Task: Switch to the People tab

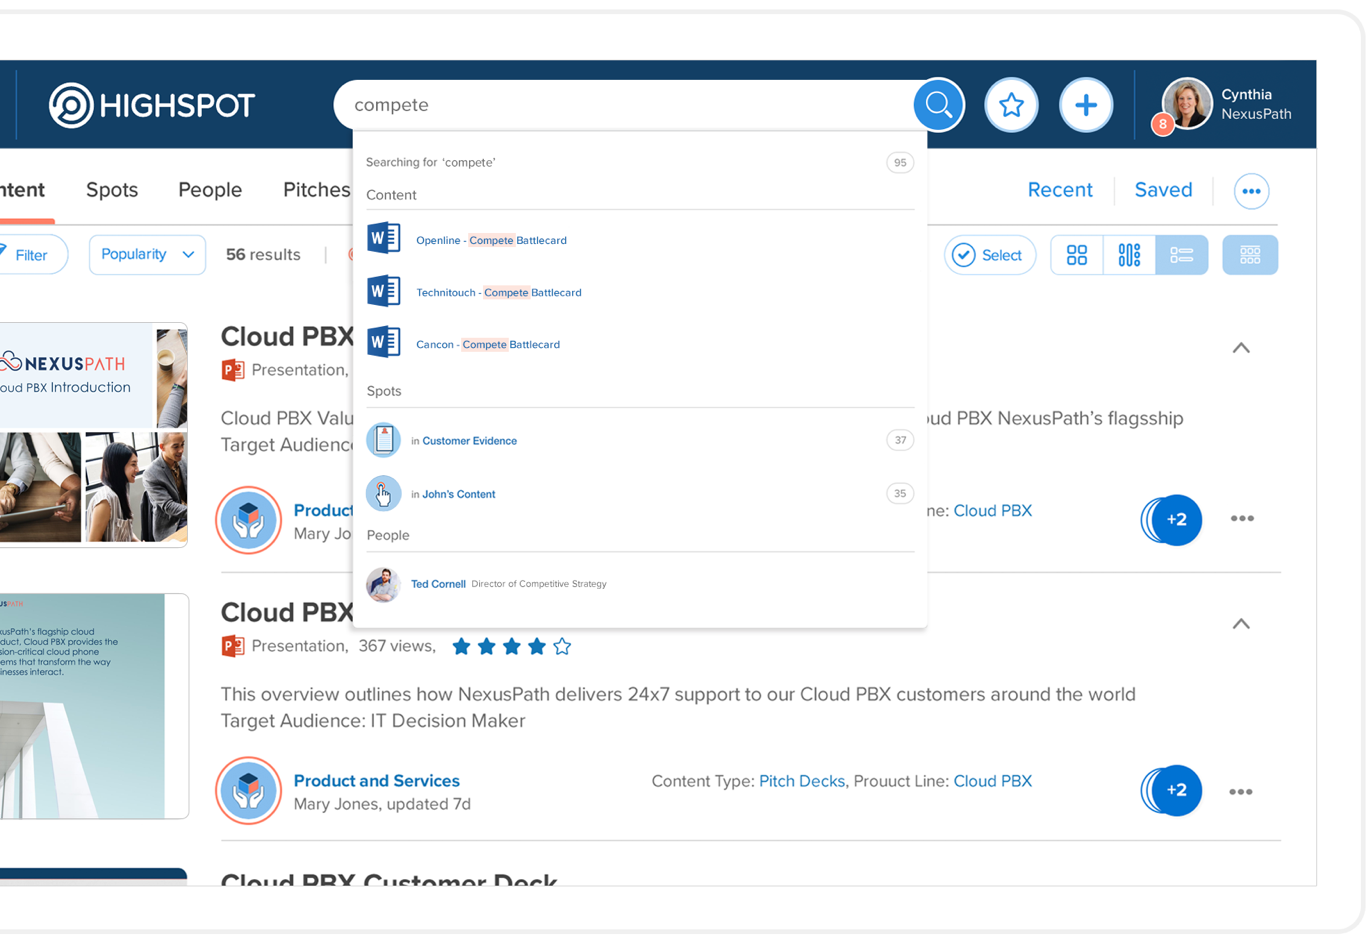Action: pos(210,190)
